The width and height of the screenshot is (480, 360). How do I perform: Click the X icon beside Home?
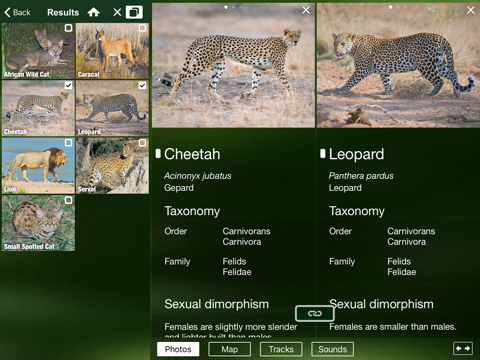click(117, 12)
